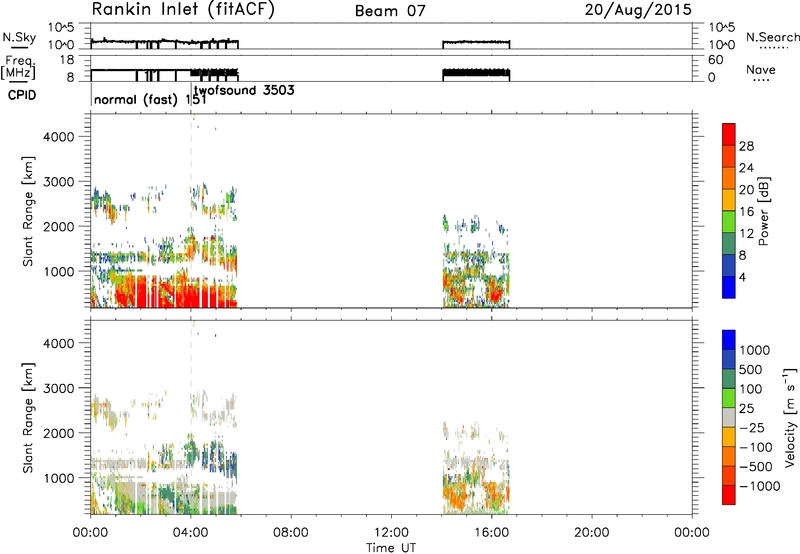Select the 'twofsound 3503' CPID text
The width and height of the screenshot is (800, 554).
(244, 90)
